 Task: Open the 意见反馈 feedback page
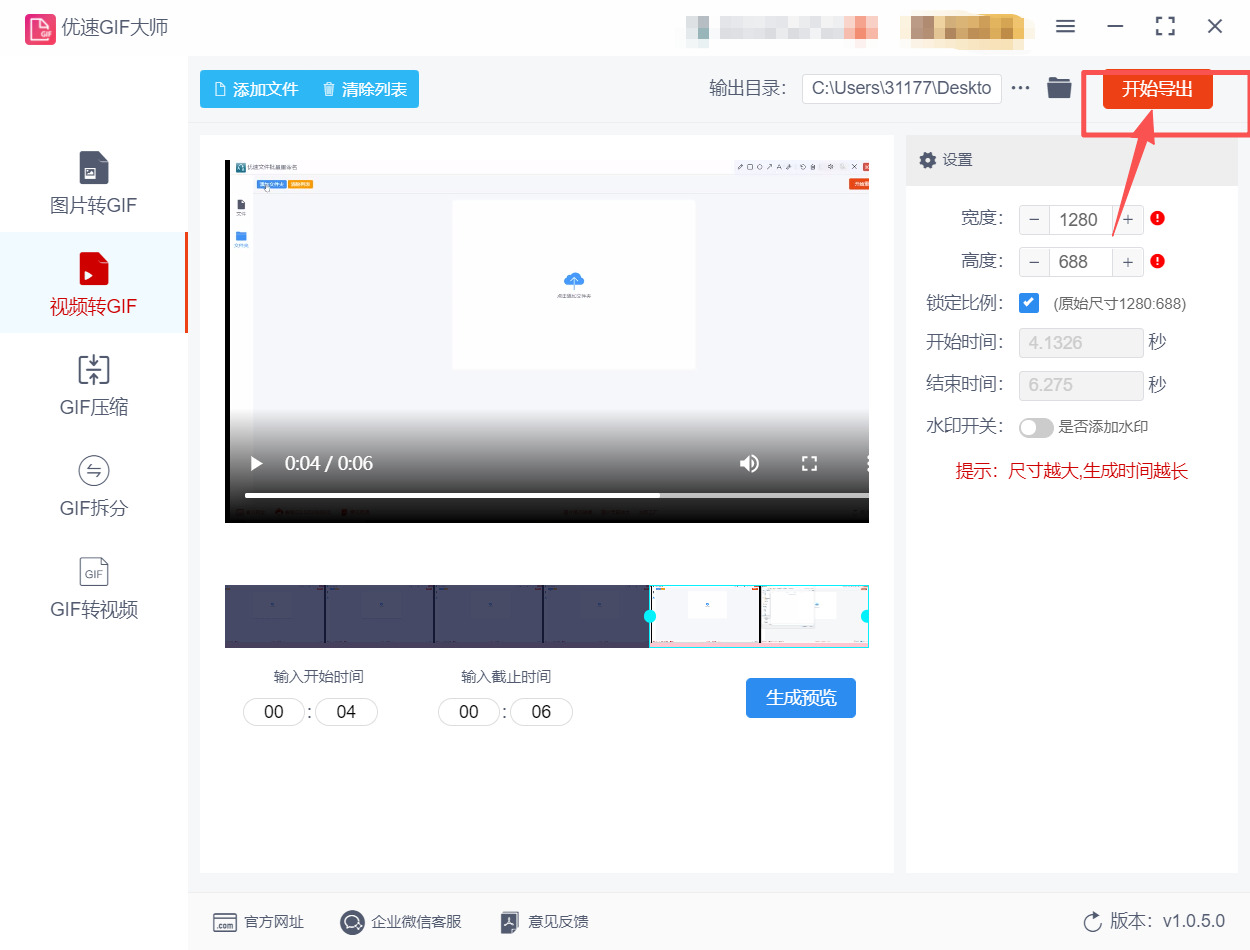tap(543, 922)
